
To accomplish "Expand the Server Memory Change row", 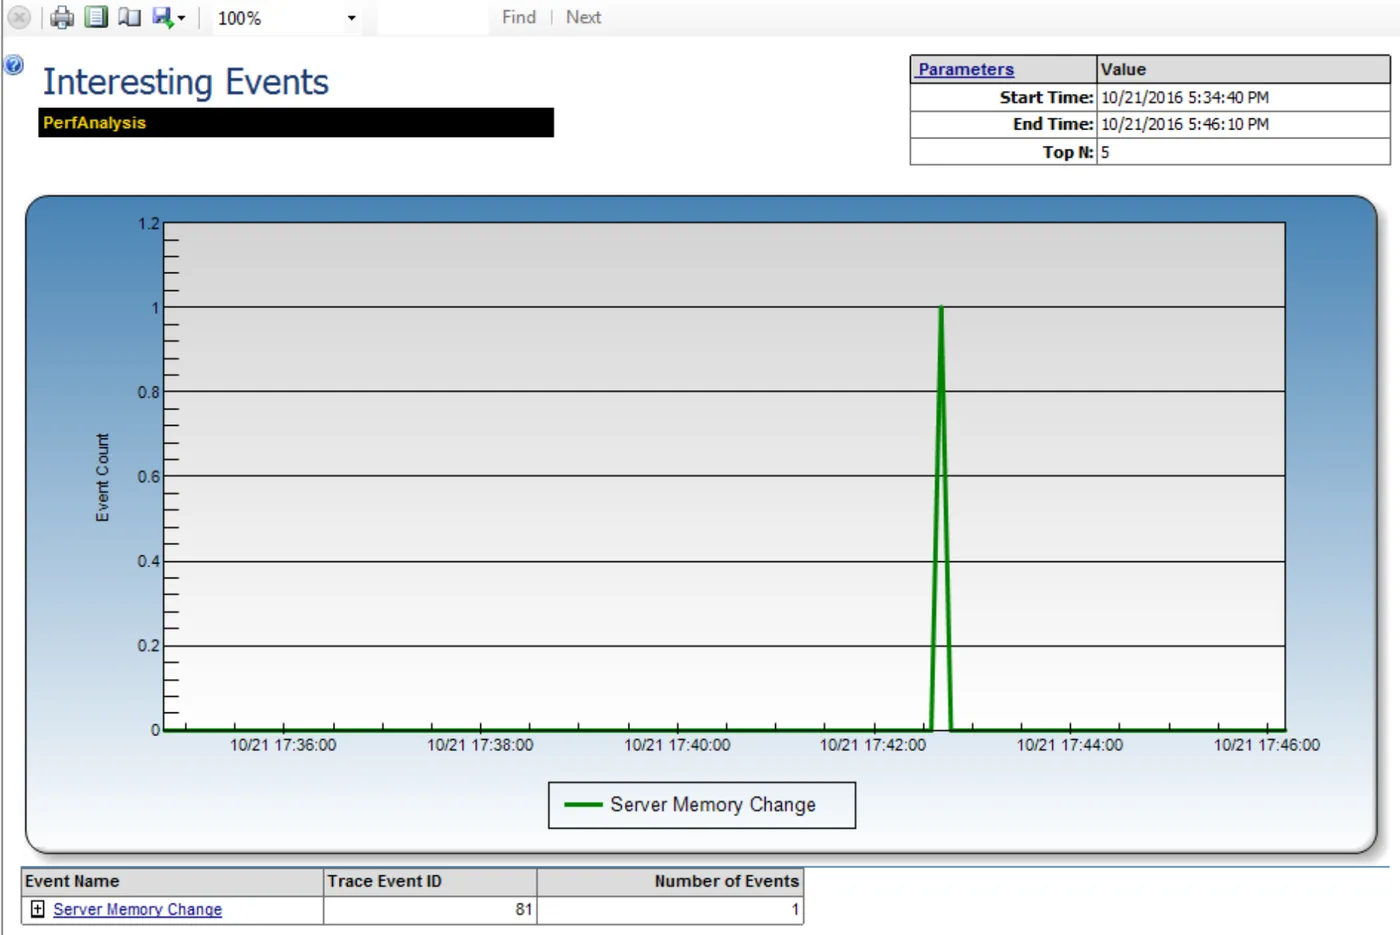I will [x=37, y=909].
